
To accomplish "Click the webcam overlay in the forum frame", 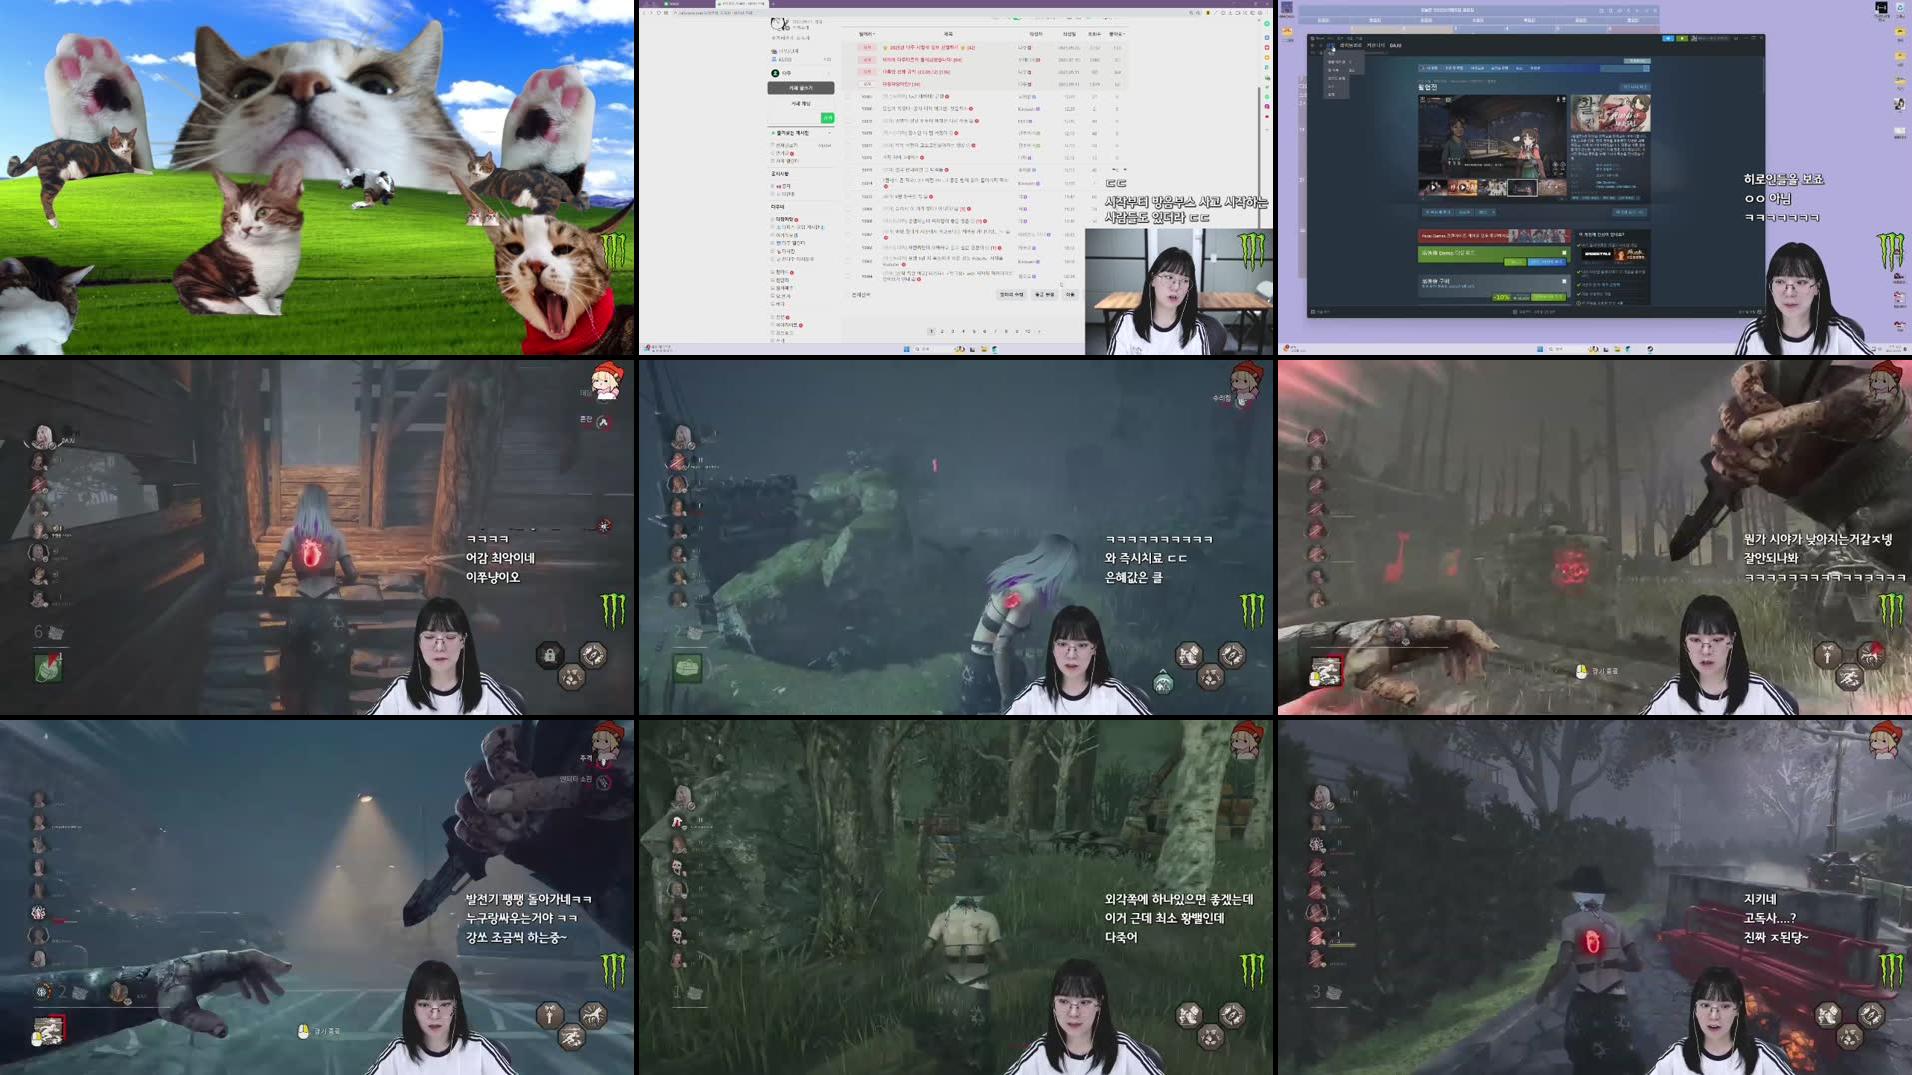I will tap(1179, 292).
